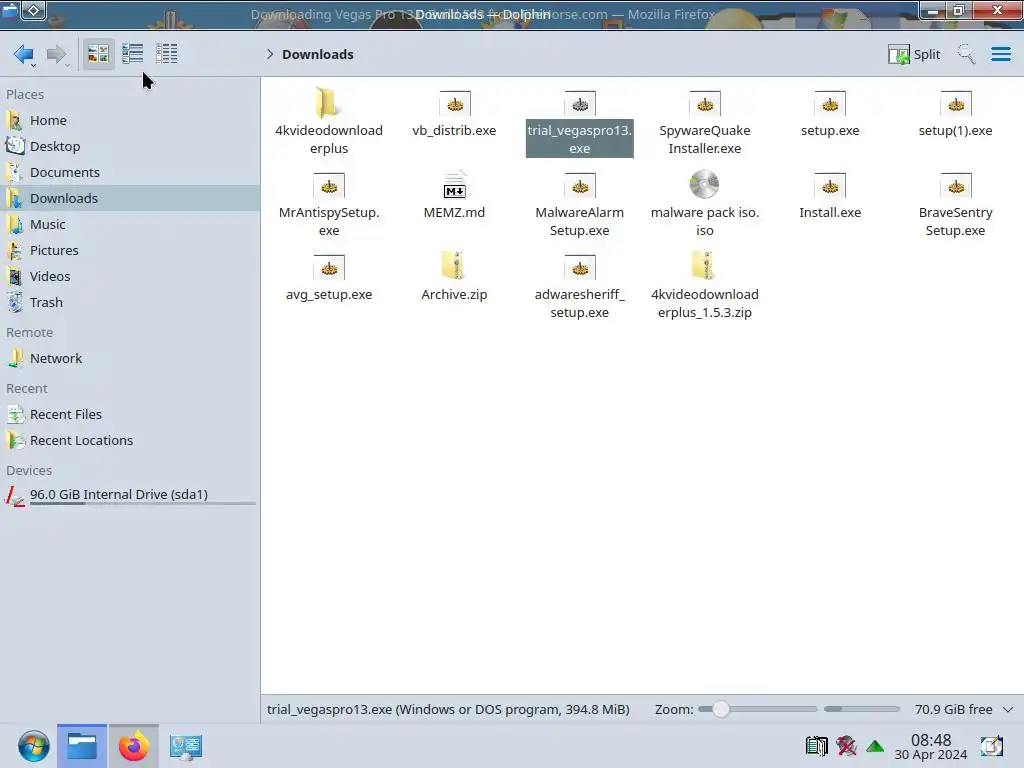This screenshot has height=768, width=1024.
Task: Select setup.exe file icon
Action: (830, 103)
